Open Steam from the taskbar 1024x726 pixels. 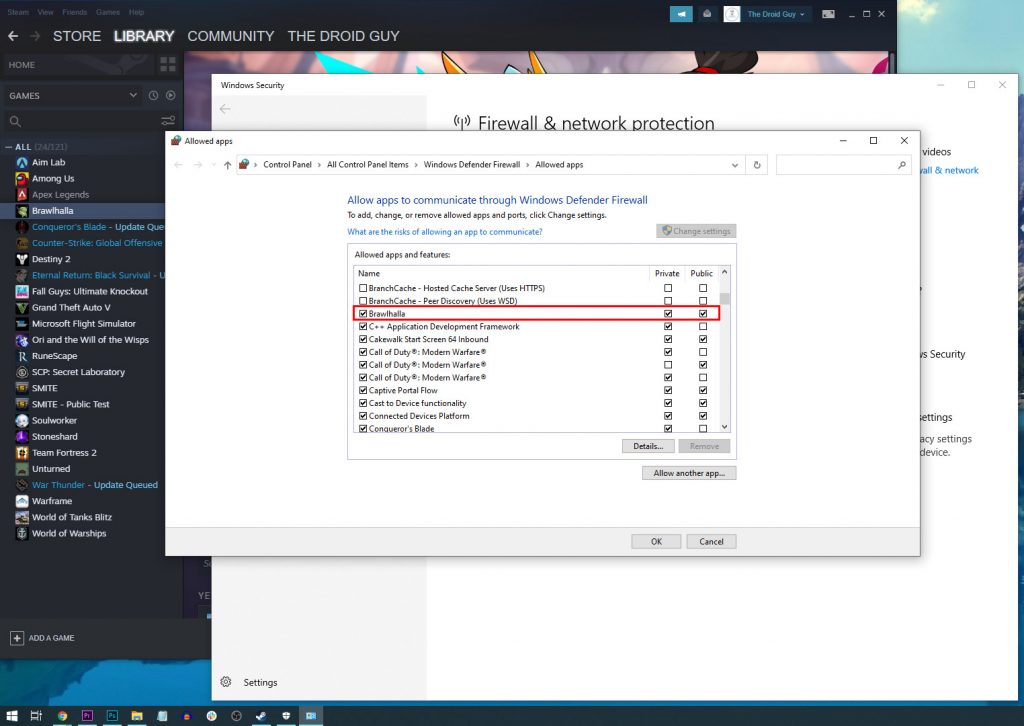point(261,716)
